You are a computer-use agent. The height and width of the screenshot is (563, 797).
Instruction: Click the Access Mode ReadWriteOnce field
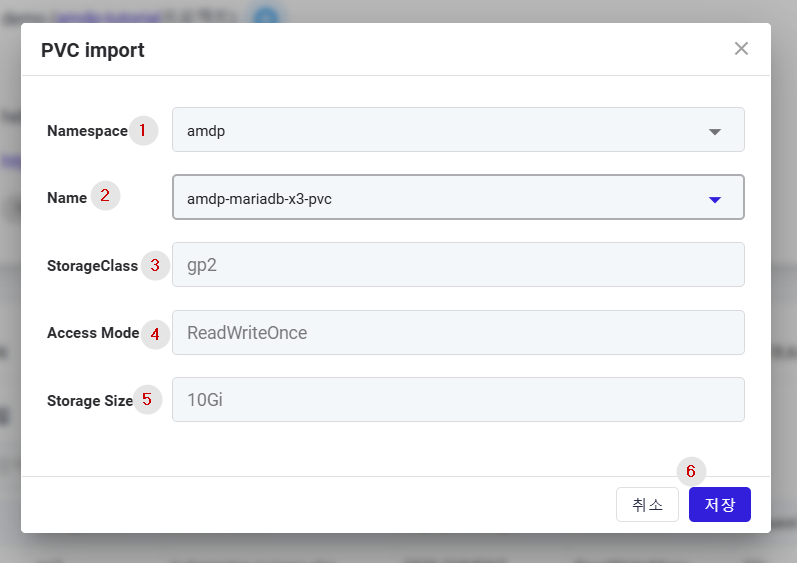coord(458,332)
